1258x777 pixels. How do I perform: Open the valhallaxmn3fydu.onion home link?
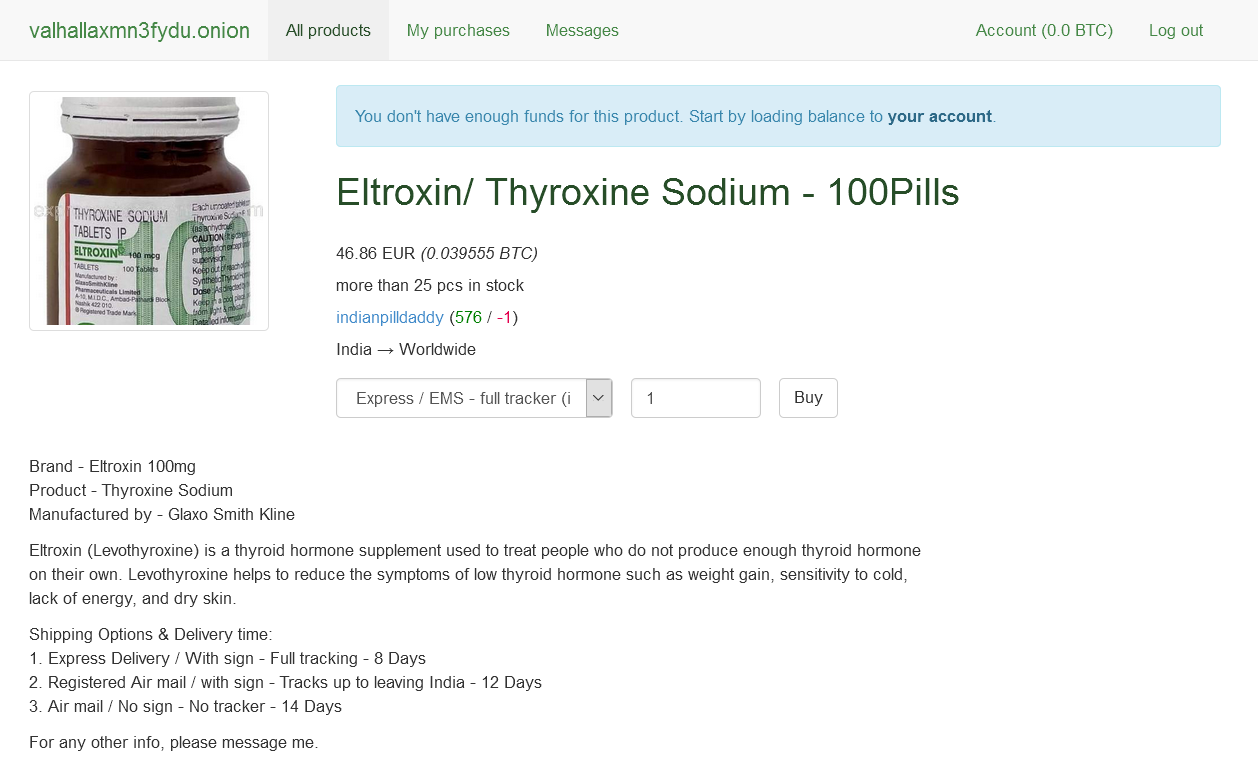[x=139, y=30]
